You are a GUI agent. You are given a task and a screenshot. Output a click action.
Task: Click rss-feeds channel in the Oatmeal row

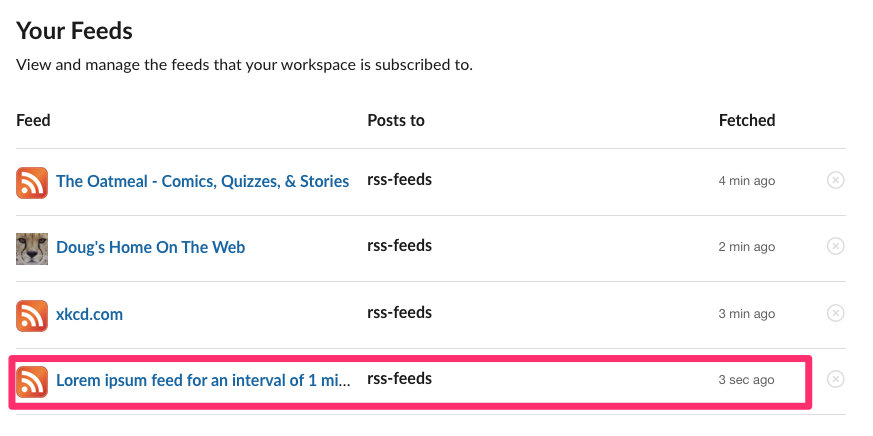click(399, 180)
